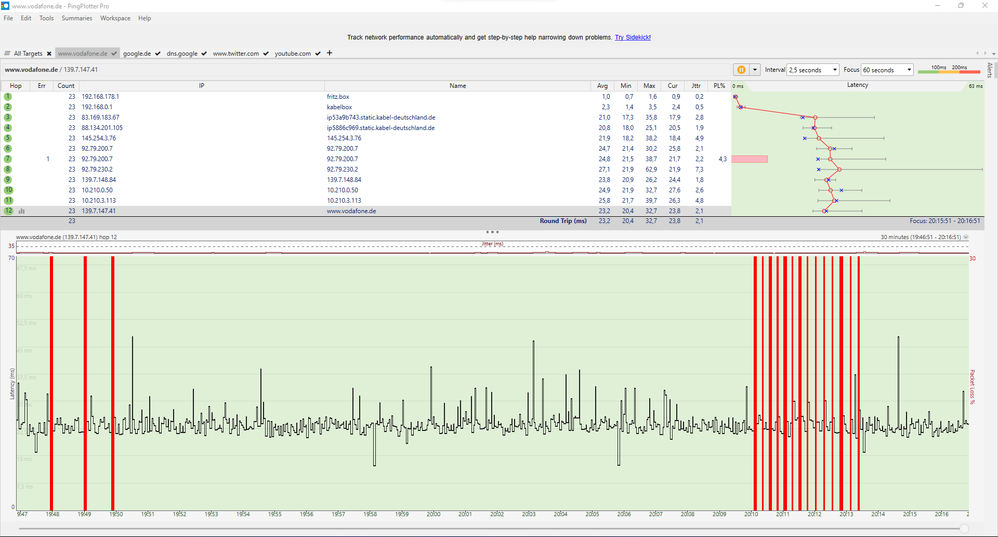This screenshot has height=537, width=998.
Task: Click the scroll tabs left arrow
Action: [978, 53]
